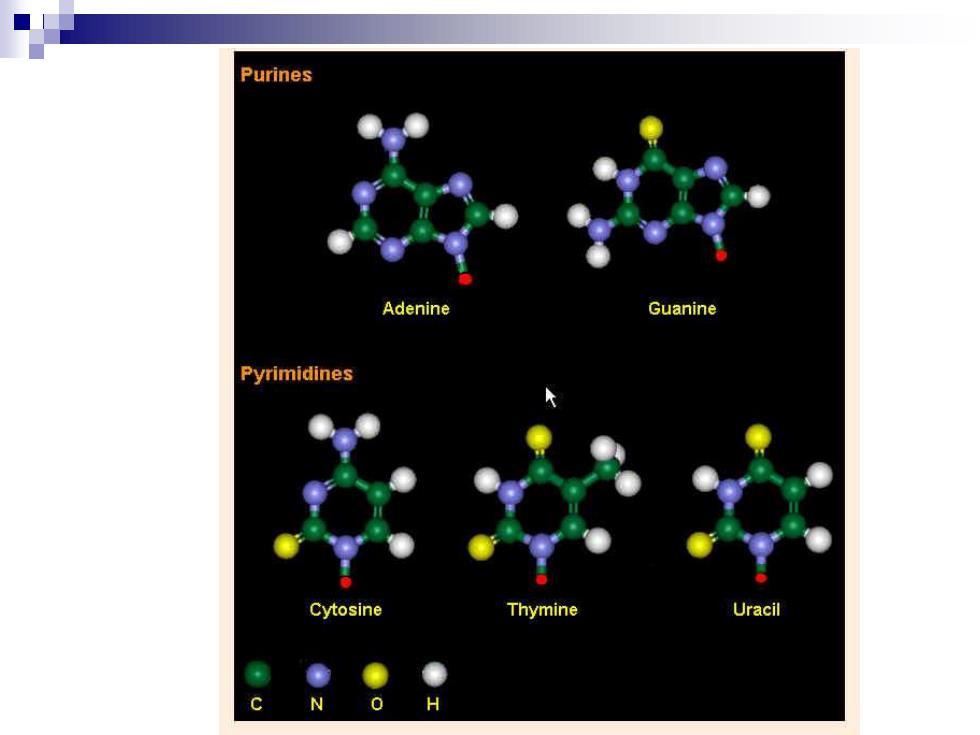Click the Cytosine molecule model
The image size is (980, 735).
coord(345,501)
